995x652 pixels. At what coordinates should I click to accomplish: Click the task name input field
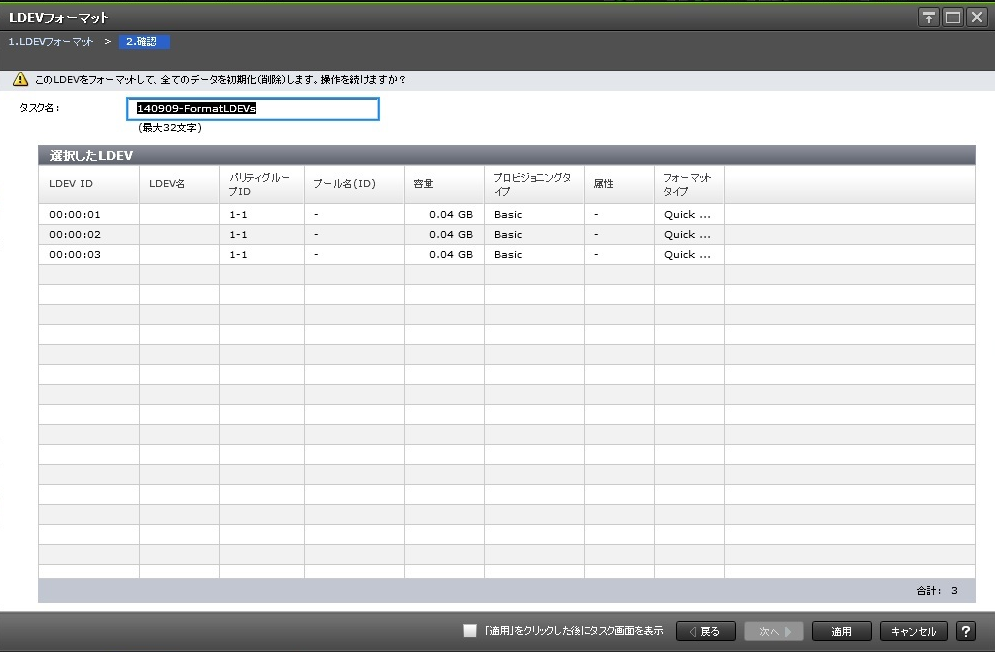(253, 109)
